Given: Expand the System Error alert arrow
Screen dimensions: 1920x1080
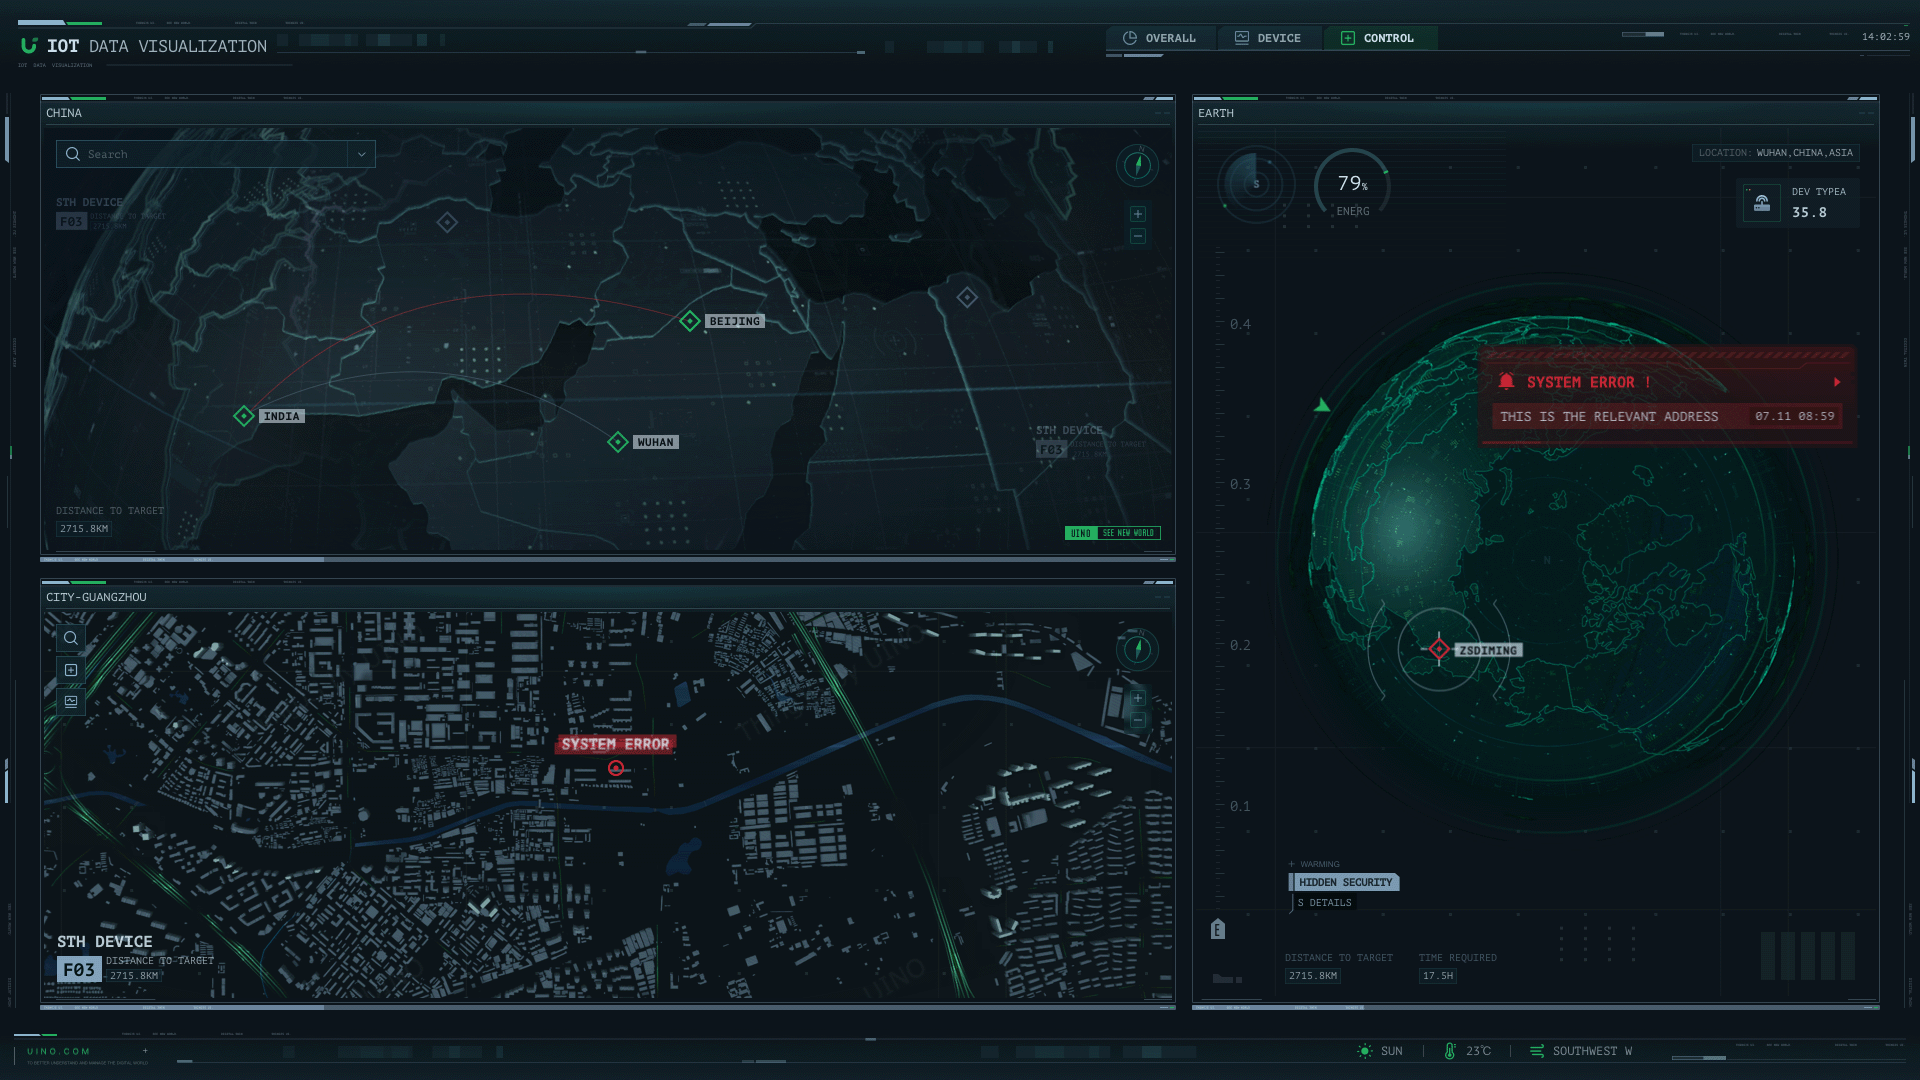Looking at the screenshot, I should tap(1837, 382).
